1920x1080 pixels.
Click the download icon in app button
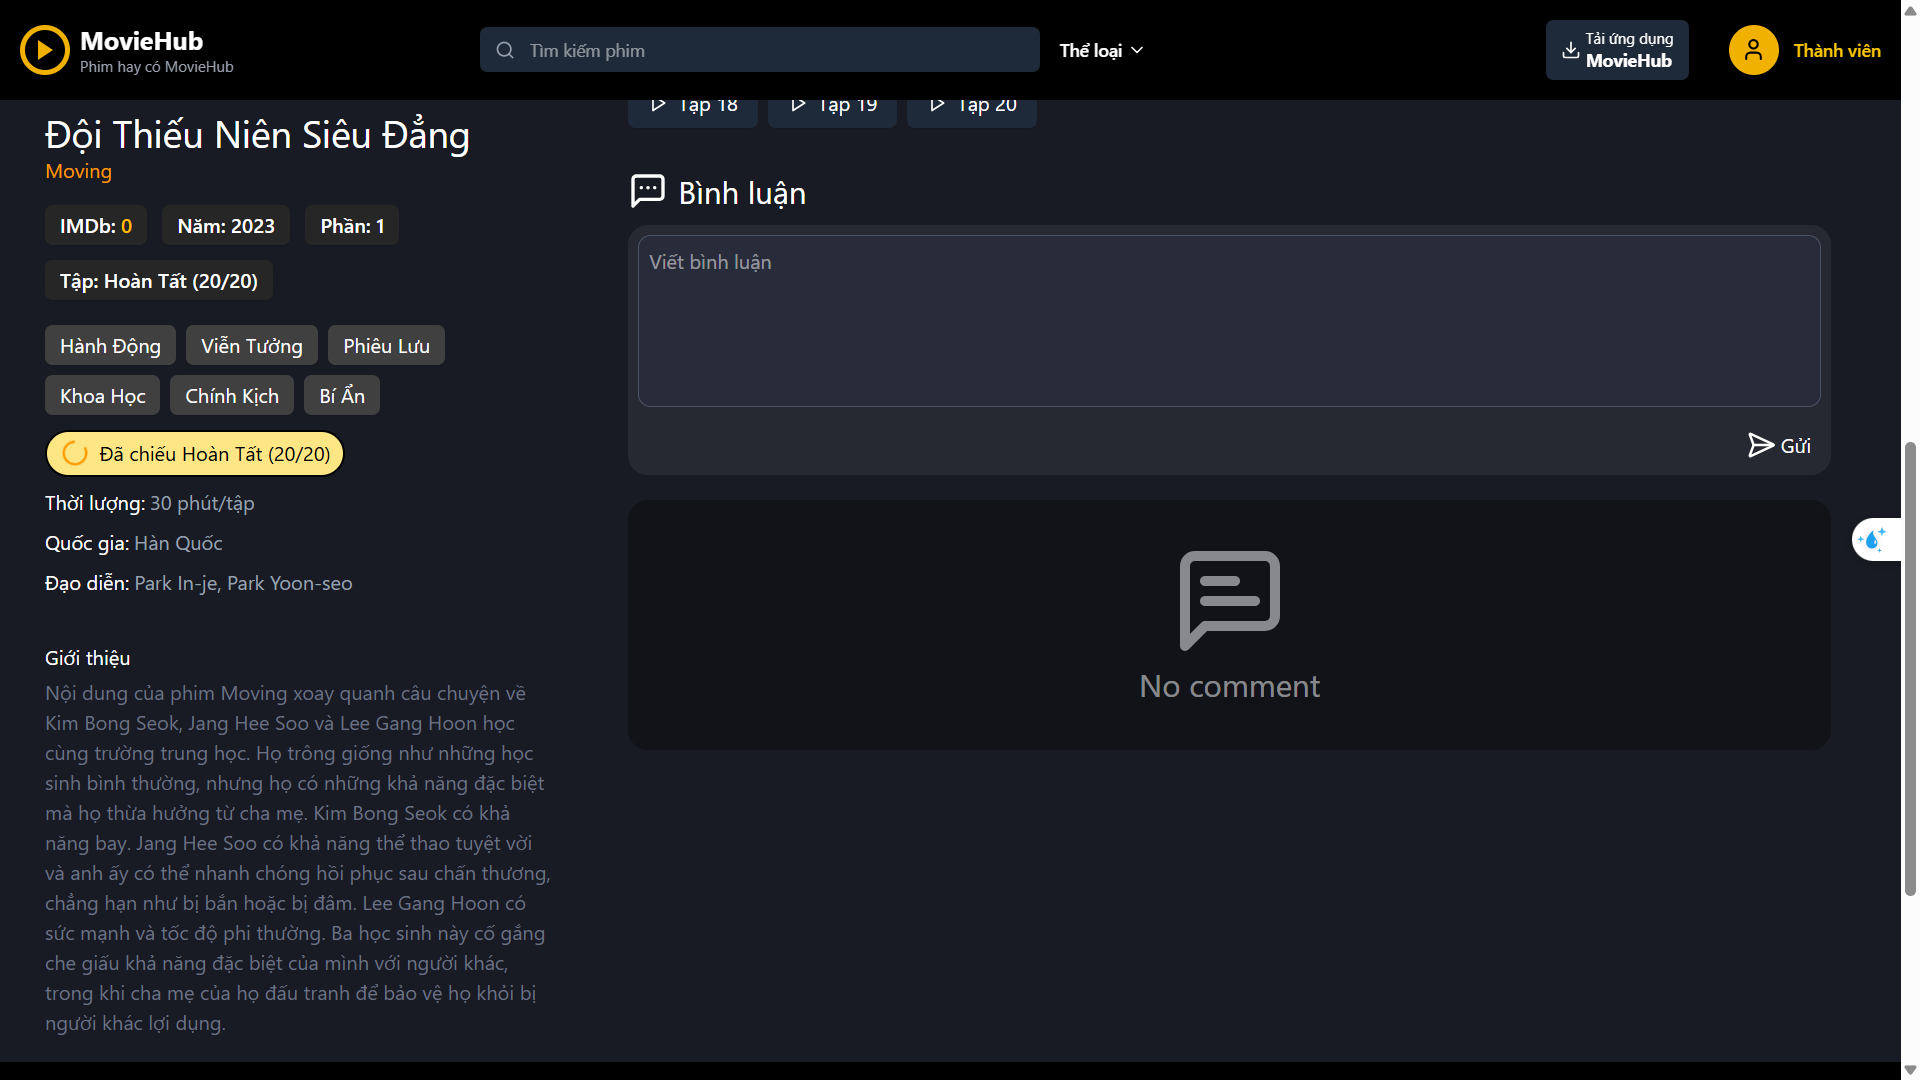coord(1570,50)
